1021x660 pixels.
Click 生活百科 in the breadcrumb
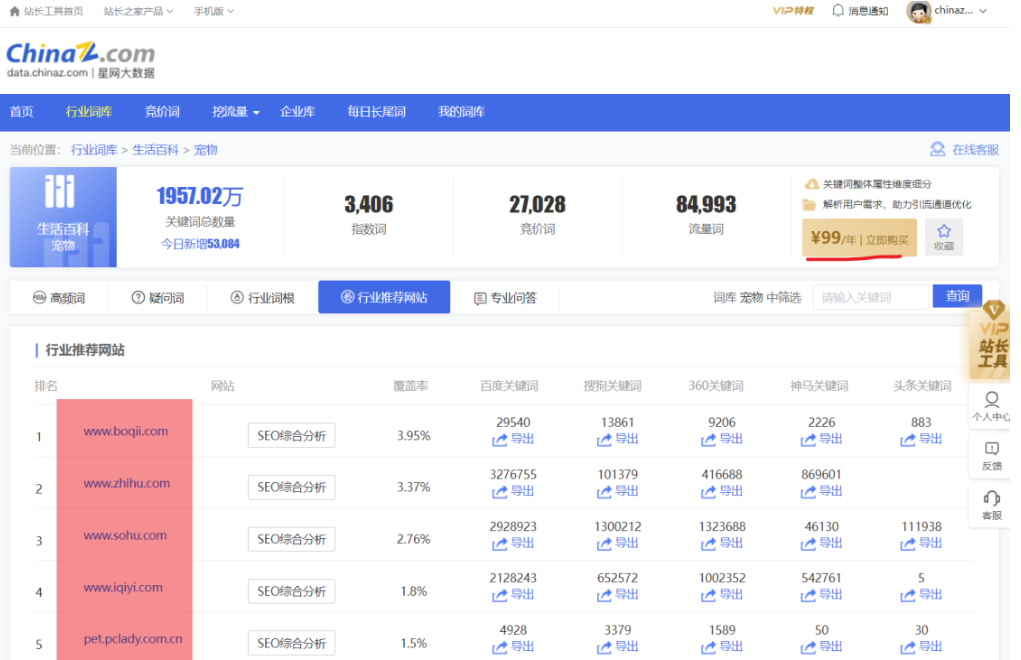(156, 150)
